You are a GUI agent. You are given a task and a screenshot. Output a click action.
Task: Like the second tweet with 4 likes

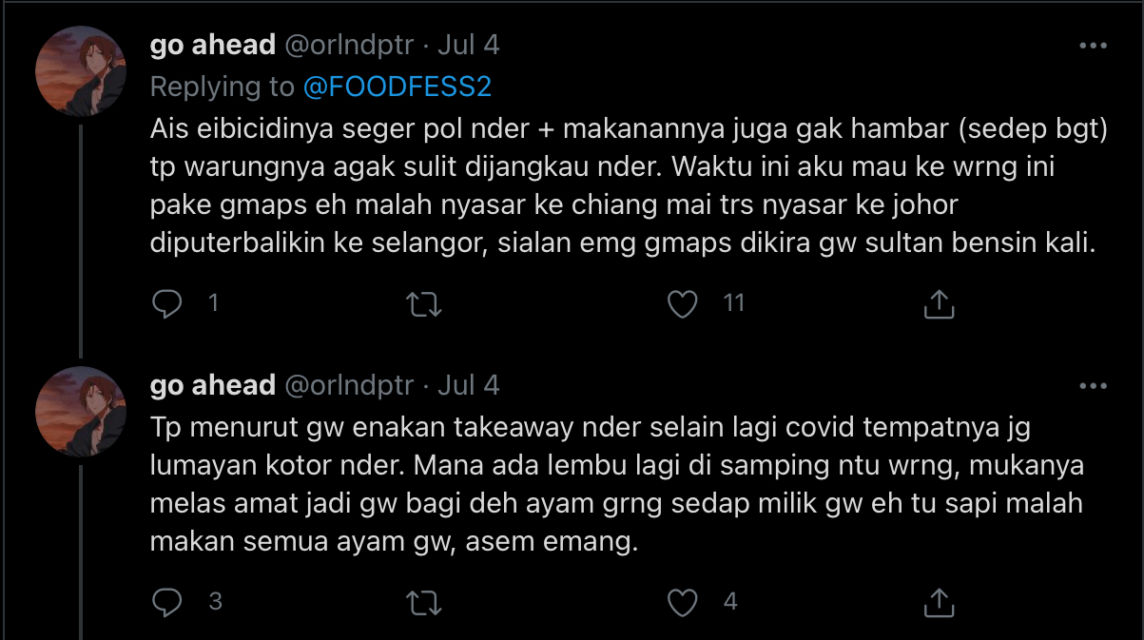(682, 601)
